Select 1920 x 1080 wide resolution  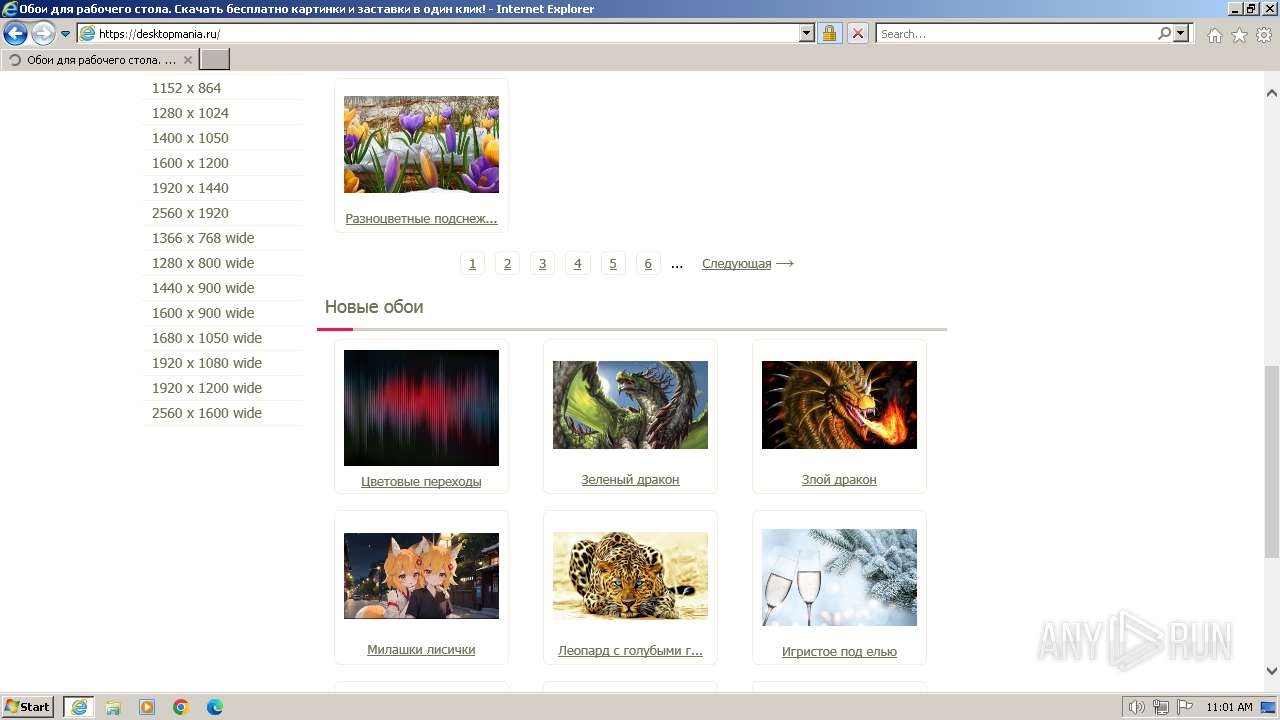click(x=207, y=363)
